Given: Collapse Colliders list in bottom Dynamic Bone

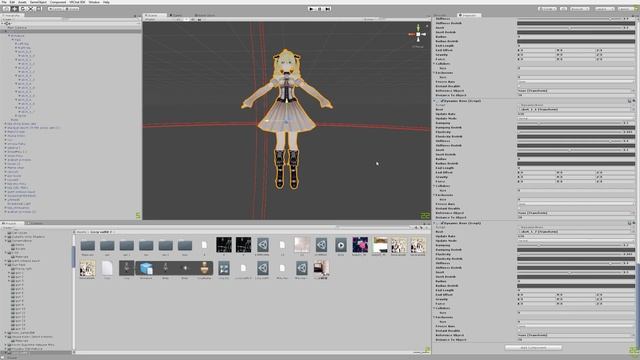Looking at the screenshot, I should (x=434, y=308).
